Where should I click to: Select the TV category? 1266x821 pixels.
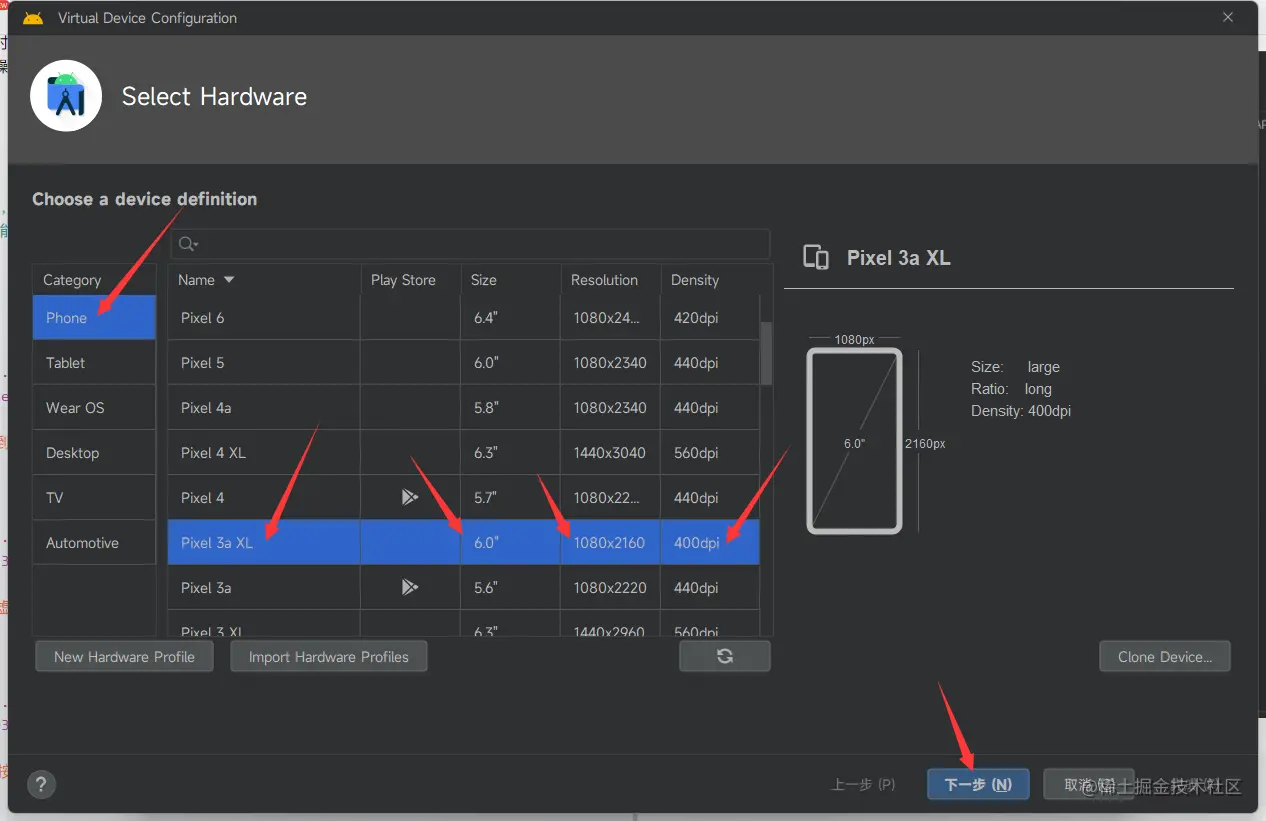94,497
